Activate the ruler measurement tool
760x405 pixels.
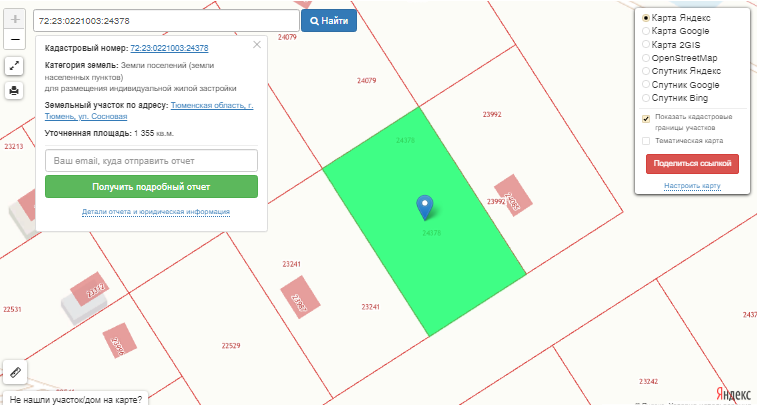15,372
